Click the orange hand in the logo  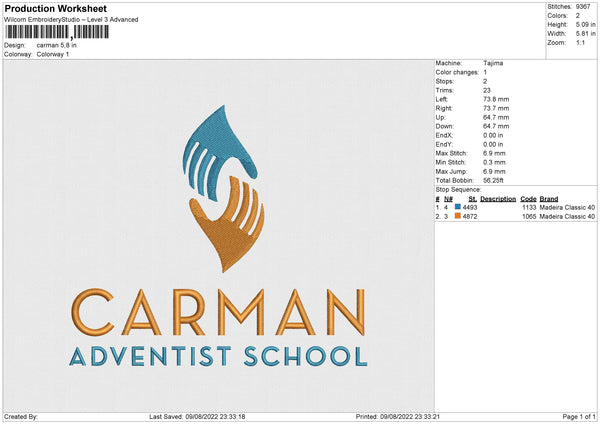(x=229, y=226)
